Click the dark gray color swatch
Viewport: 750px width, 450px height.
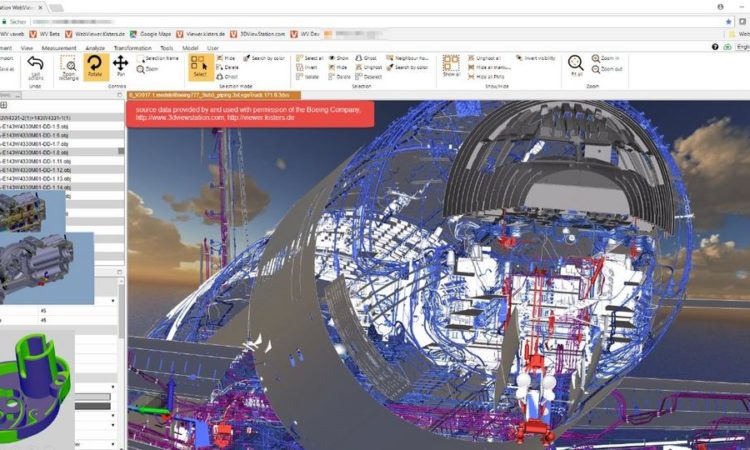[x=93, y=406]
